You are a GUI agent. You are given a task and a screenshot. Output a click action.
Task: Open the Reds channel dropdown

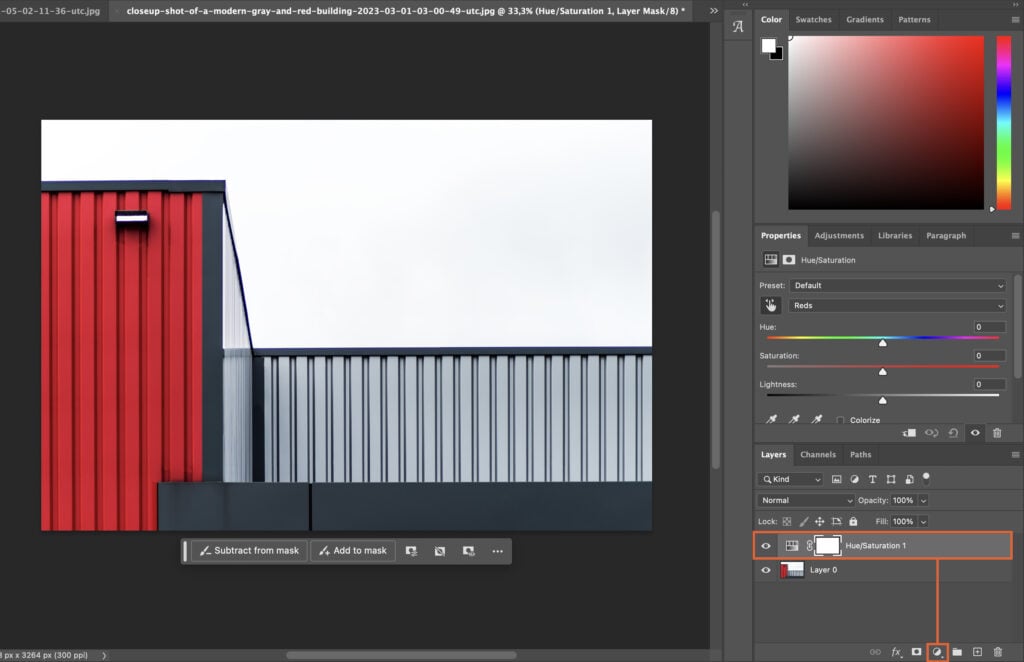coord(897,305)
